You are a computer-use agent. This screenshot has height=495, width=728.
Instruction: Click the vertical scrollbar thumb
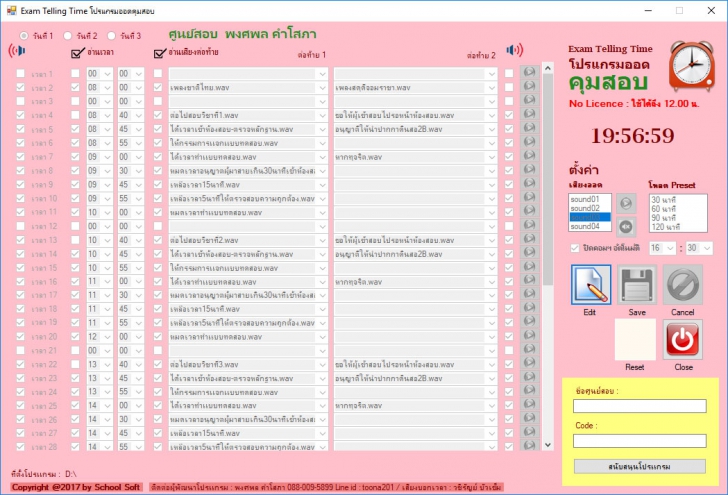[548, 178]
